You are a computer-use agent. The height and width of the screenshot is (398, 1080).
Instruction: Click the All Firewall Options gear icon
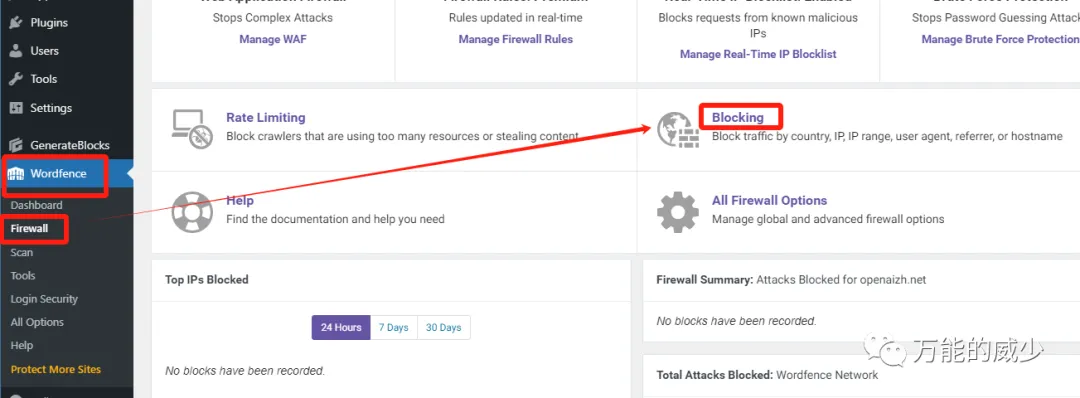pos(677,211)
